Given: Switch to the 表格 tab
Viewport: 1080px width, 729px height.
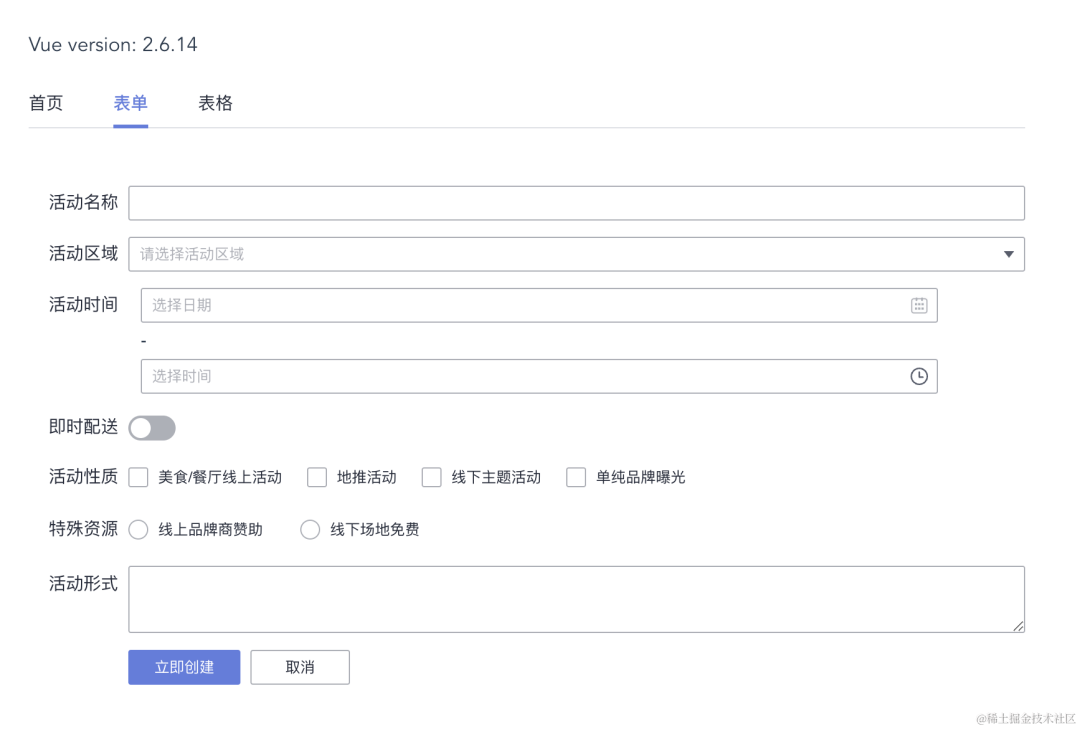Looking at the screenshot, I should (x=216, y=103).
